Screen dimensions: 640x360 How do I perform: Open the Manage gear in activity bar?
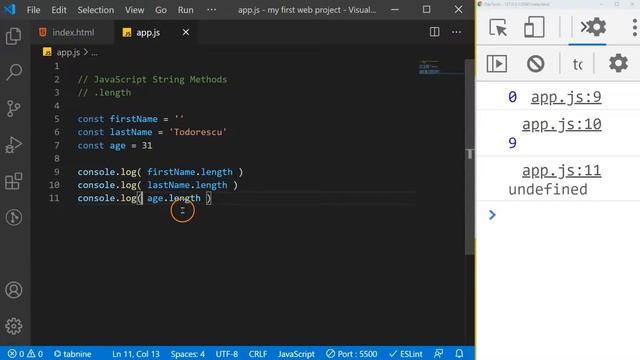click(x=13, y=326)
